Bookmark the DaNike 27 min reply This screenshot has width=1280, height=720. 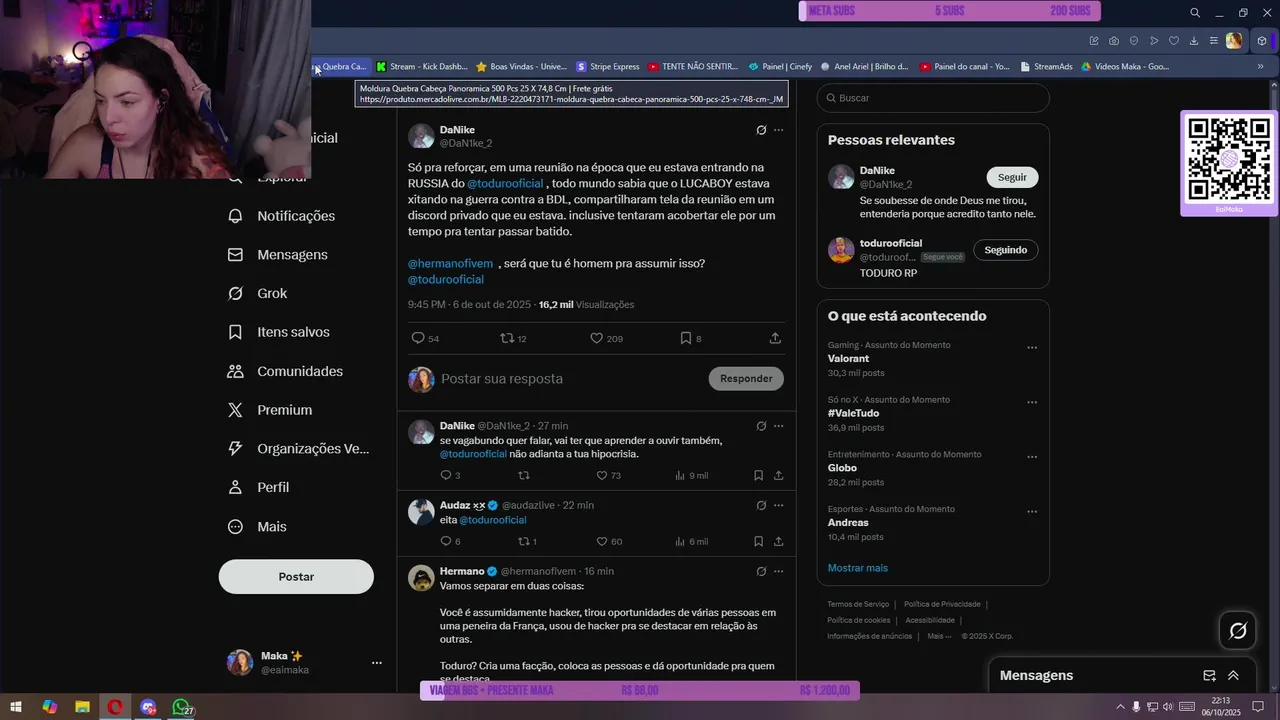[758, 475]
